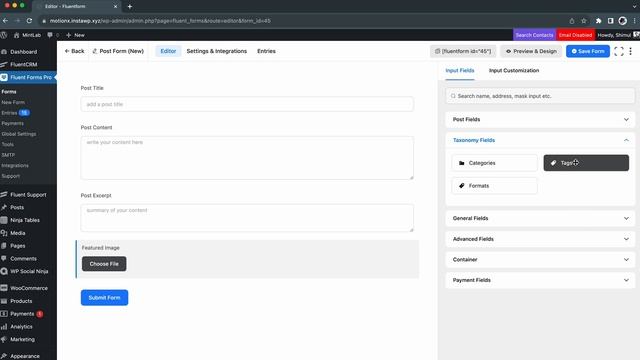Go Back to forms list
The image size is (640, 360).
(x=74, y=51)
